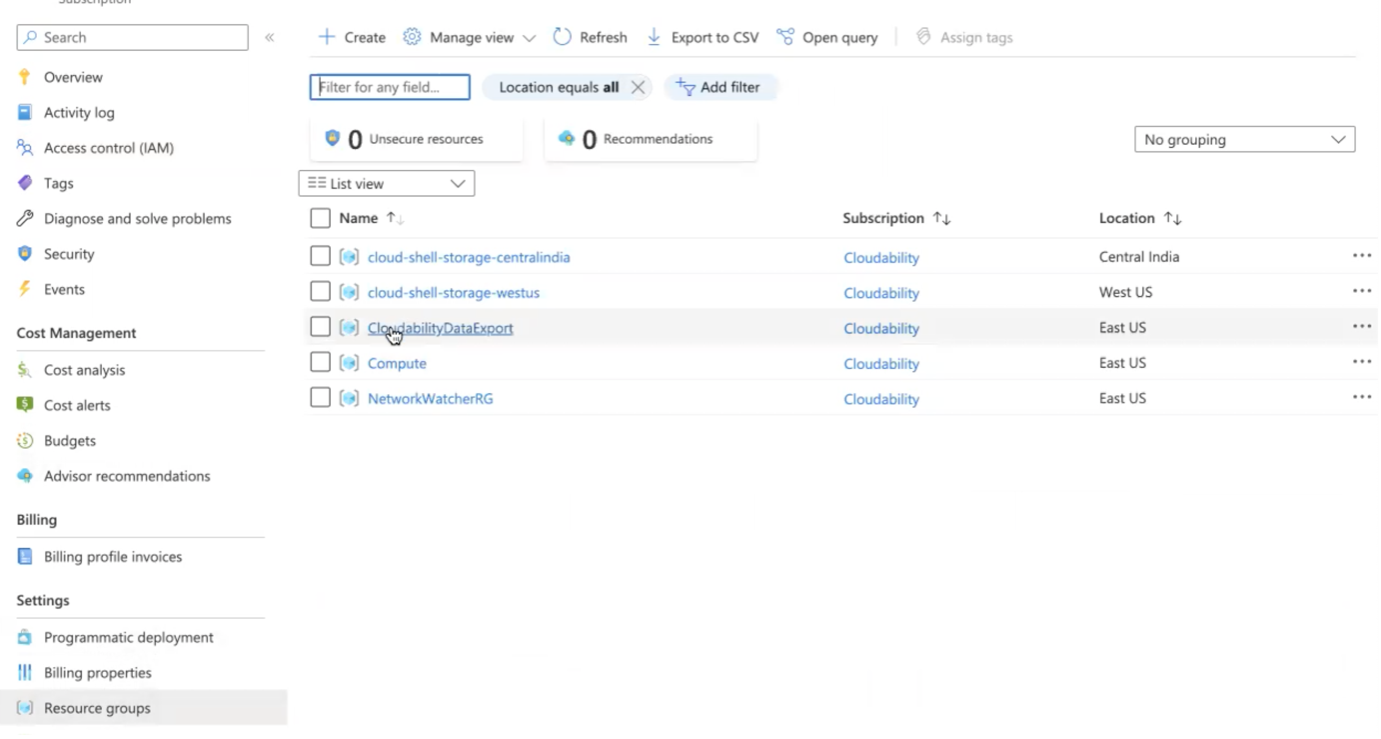Focus the Filter for any field box
The image size is (1381, 739).
pyautogui.click(x=390, y=87)
